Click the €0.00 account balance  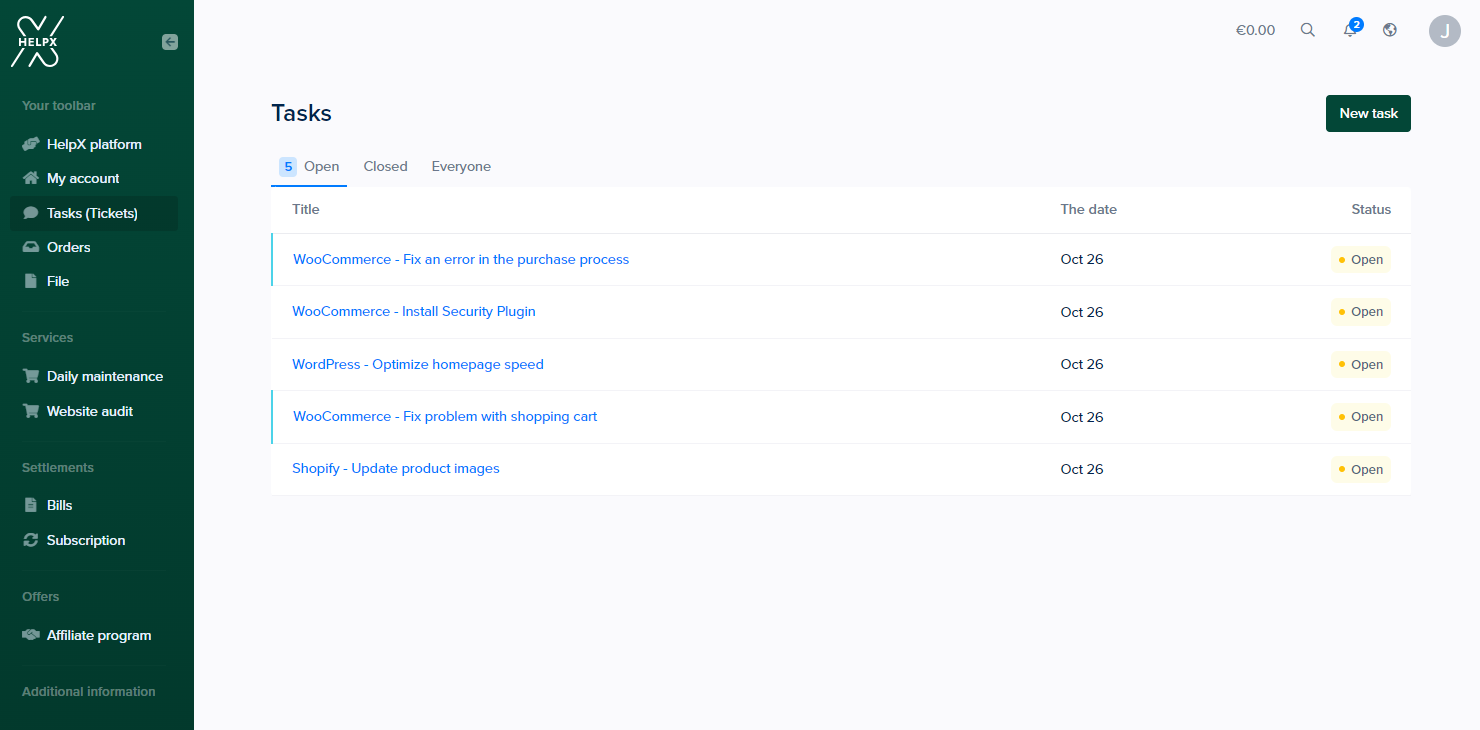1255,30
